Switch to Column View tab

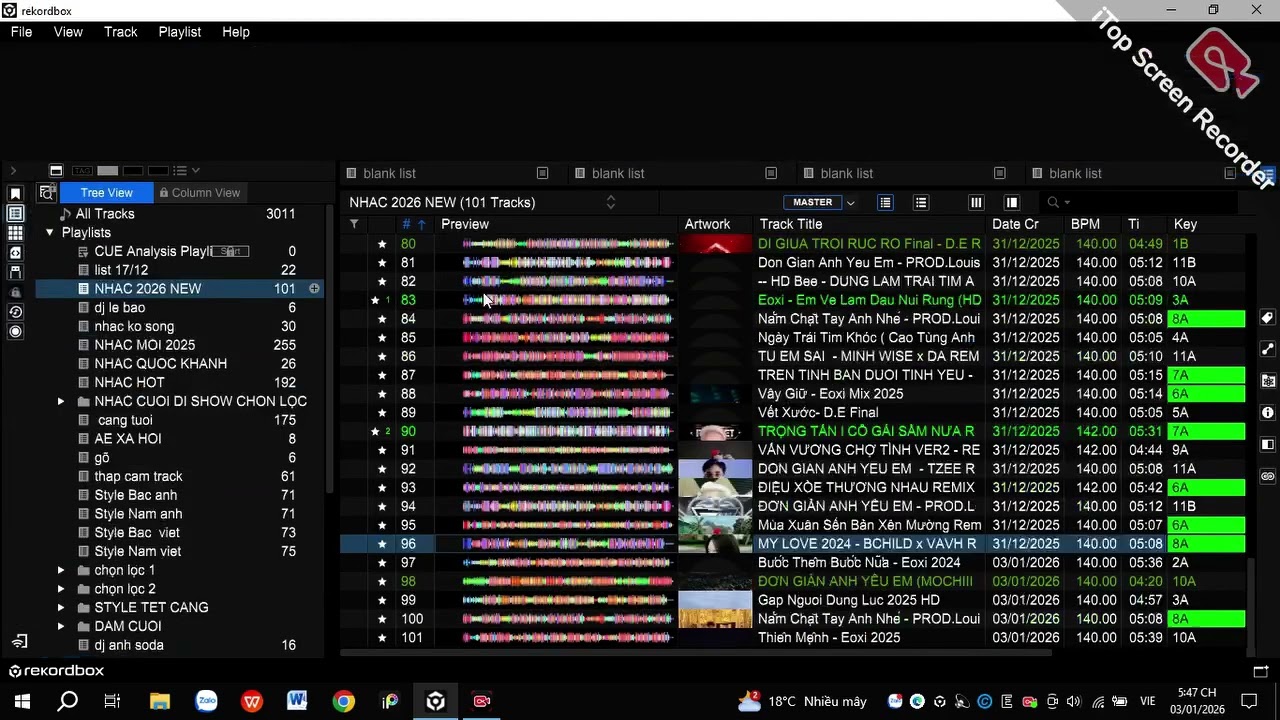pos(199,193)
